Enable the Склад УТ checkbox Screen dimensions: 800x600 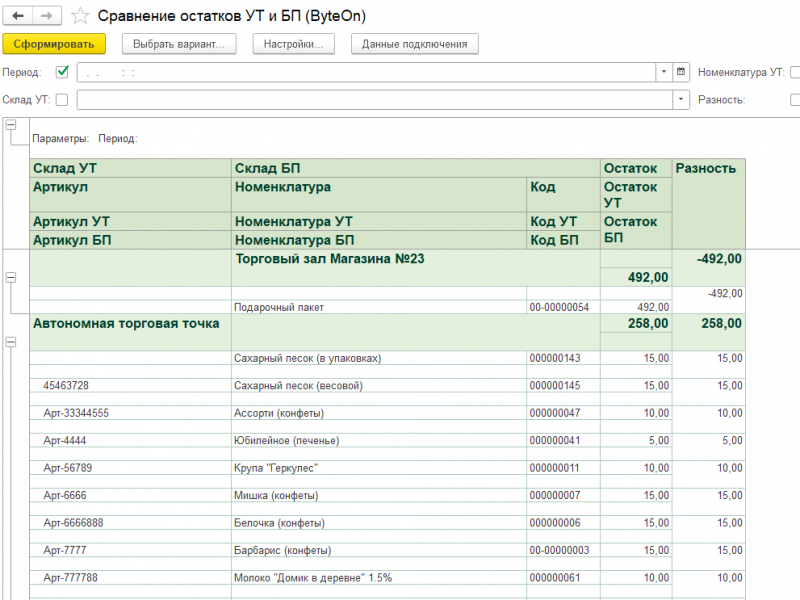pos(62,99)
